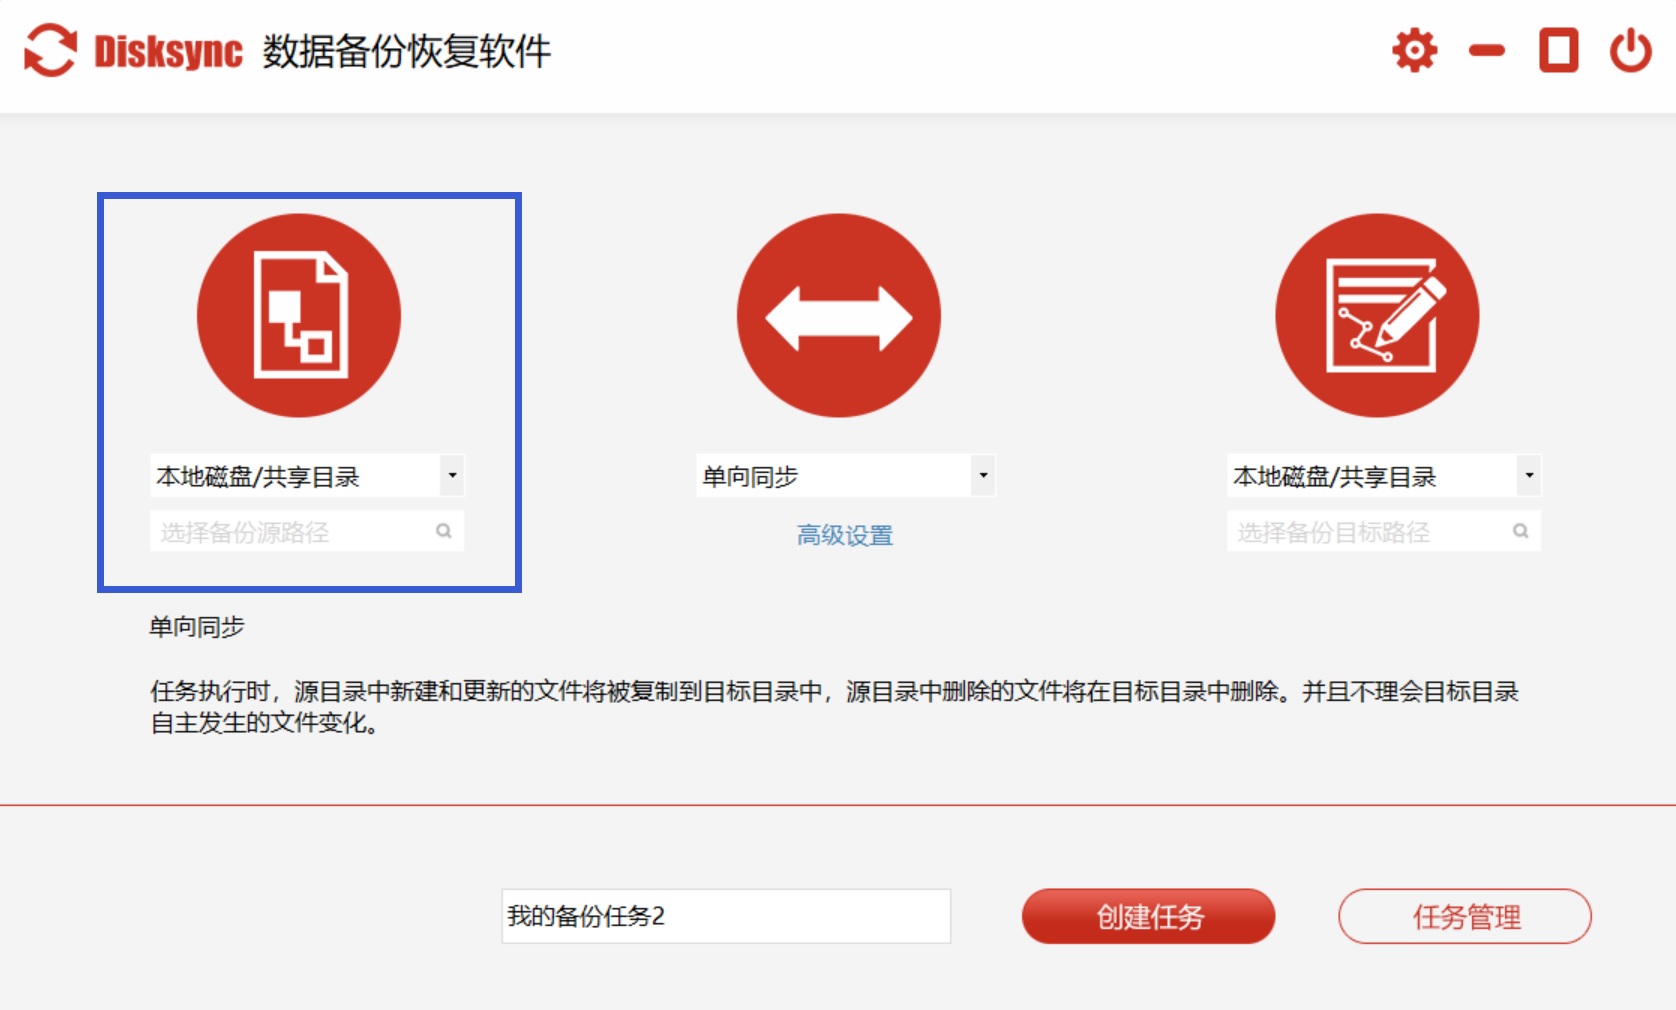Maximize the Disksync window

(x=1558, y=50)
